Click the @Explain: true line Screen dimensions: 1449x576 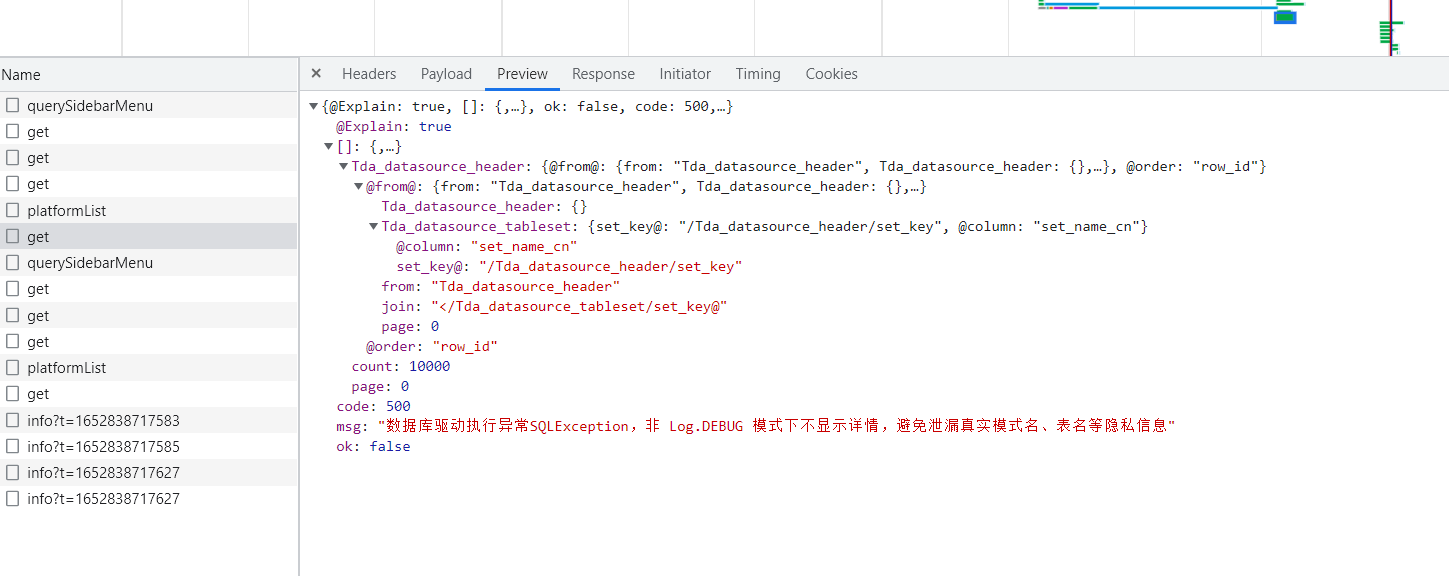(393, 127)
